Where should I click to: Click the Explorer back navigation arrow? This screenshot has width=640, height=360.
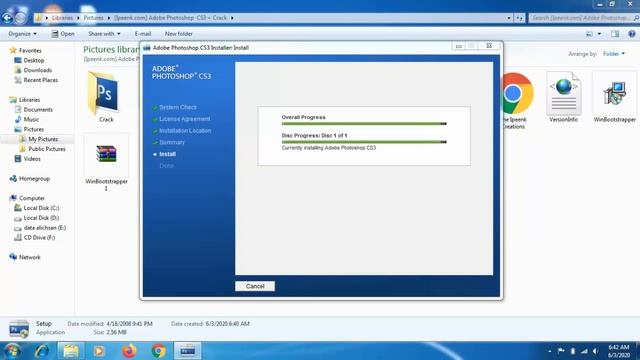[x=7, y=18]
